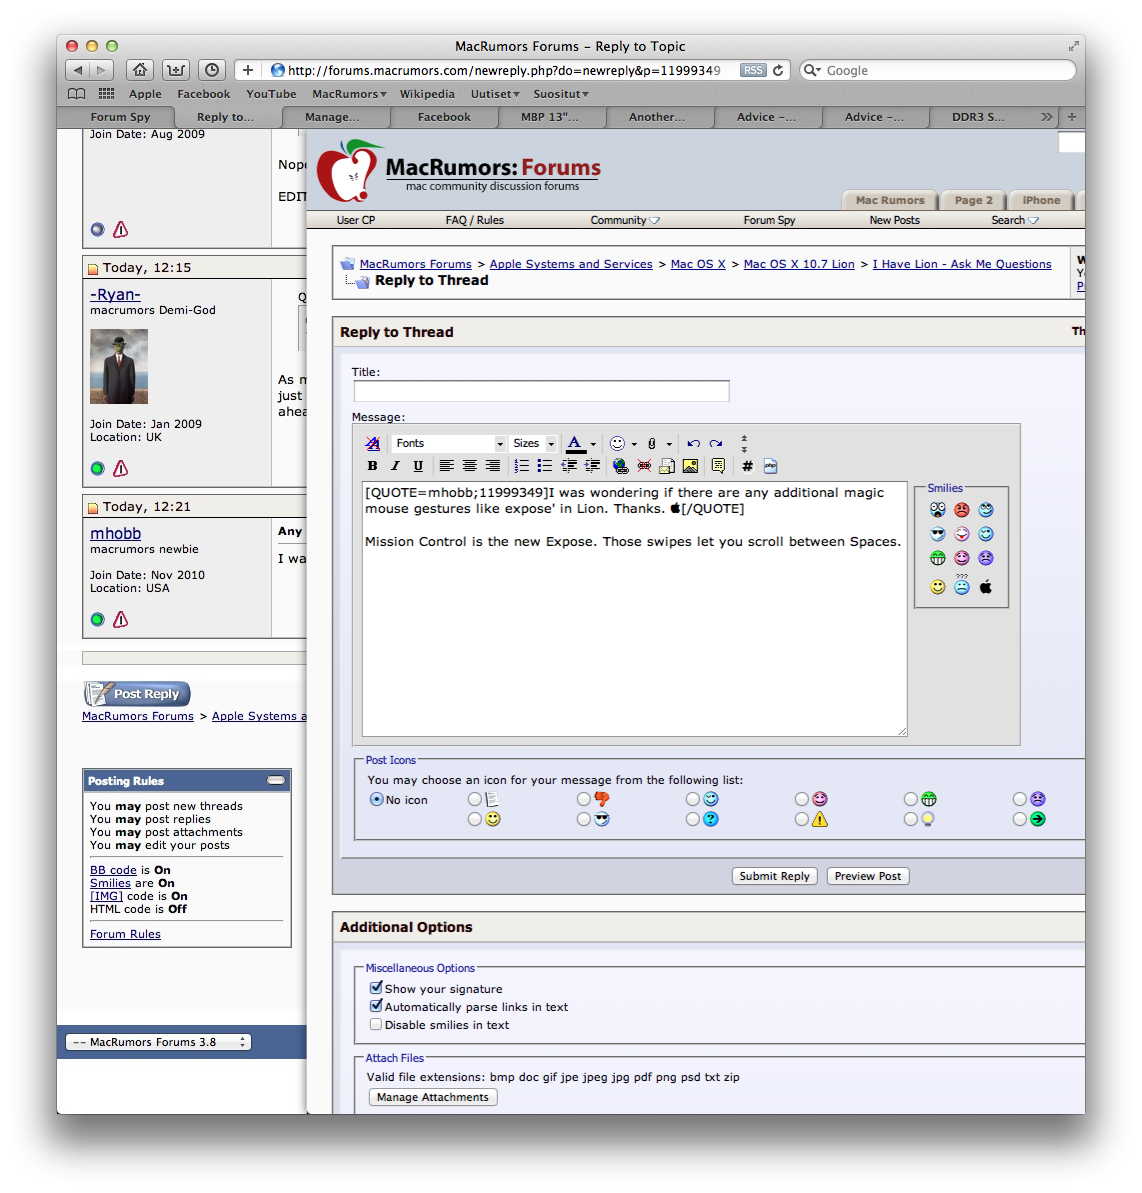Click Safari's Reload page icon
This screenshot has width=1142, height=1193.
[778, 71]
